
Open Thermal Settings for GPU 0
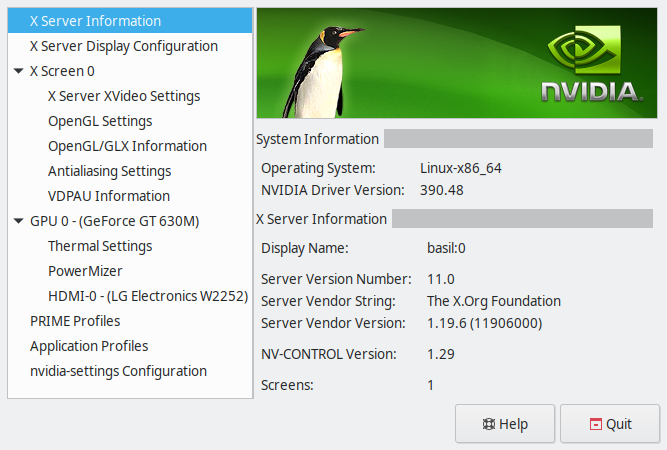point(100,246)
